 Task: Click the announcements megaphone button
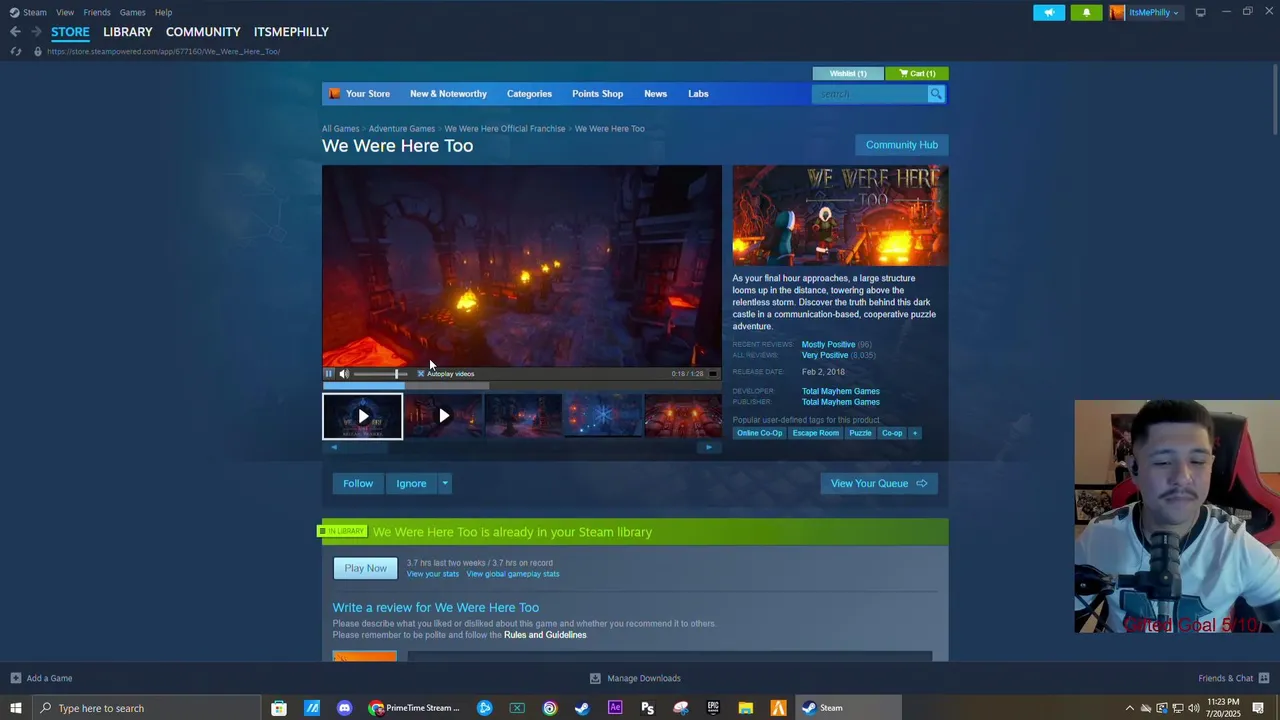1049,12
